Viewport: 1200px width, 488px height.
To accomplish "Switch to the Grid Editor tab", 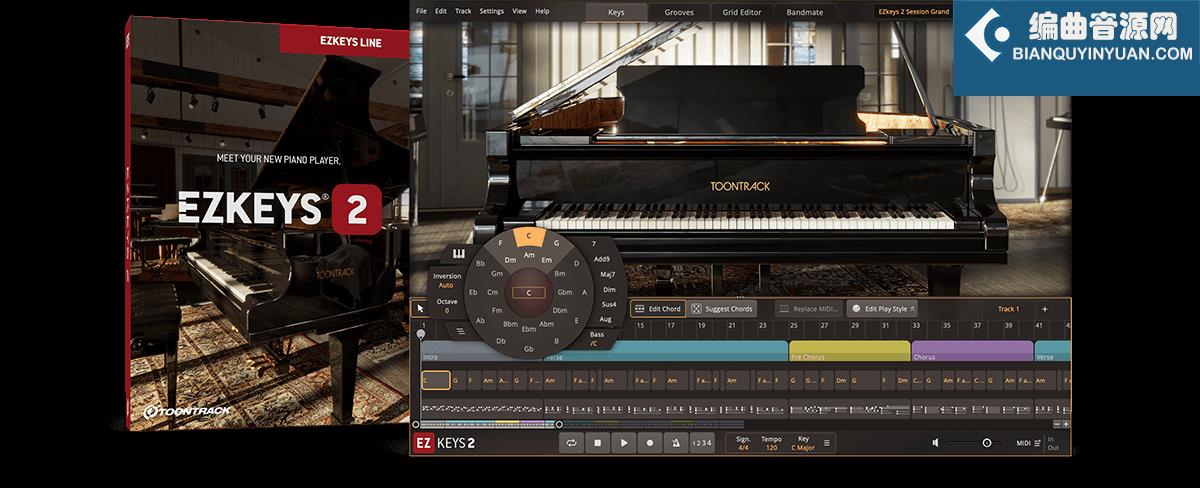I will pyautogui.click(x=743, y=12).
